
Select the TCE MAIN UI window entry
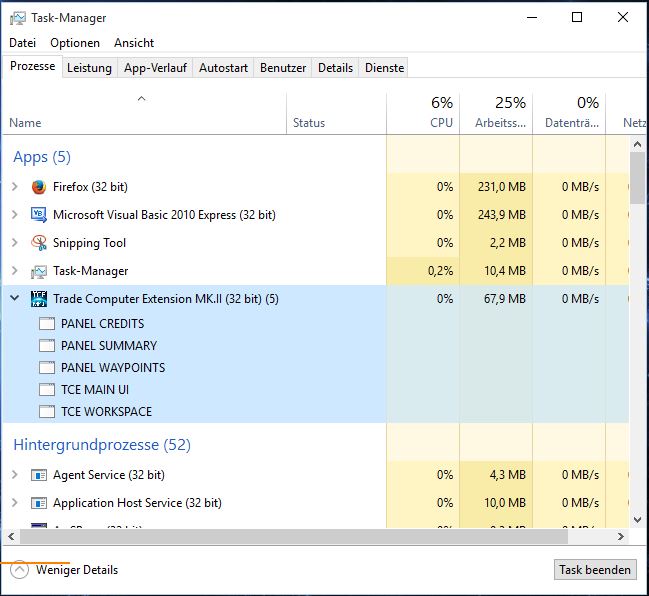[95, 389]
